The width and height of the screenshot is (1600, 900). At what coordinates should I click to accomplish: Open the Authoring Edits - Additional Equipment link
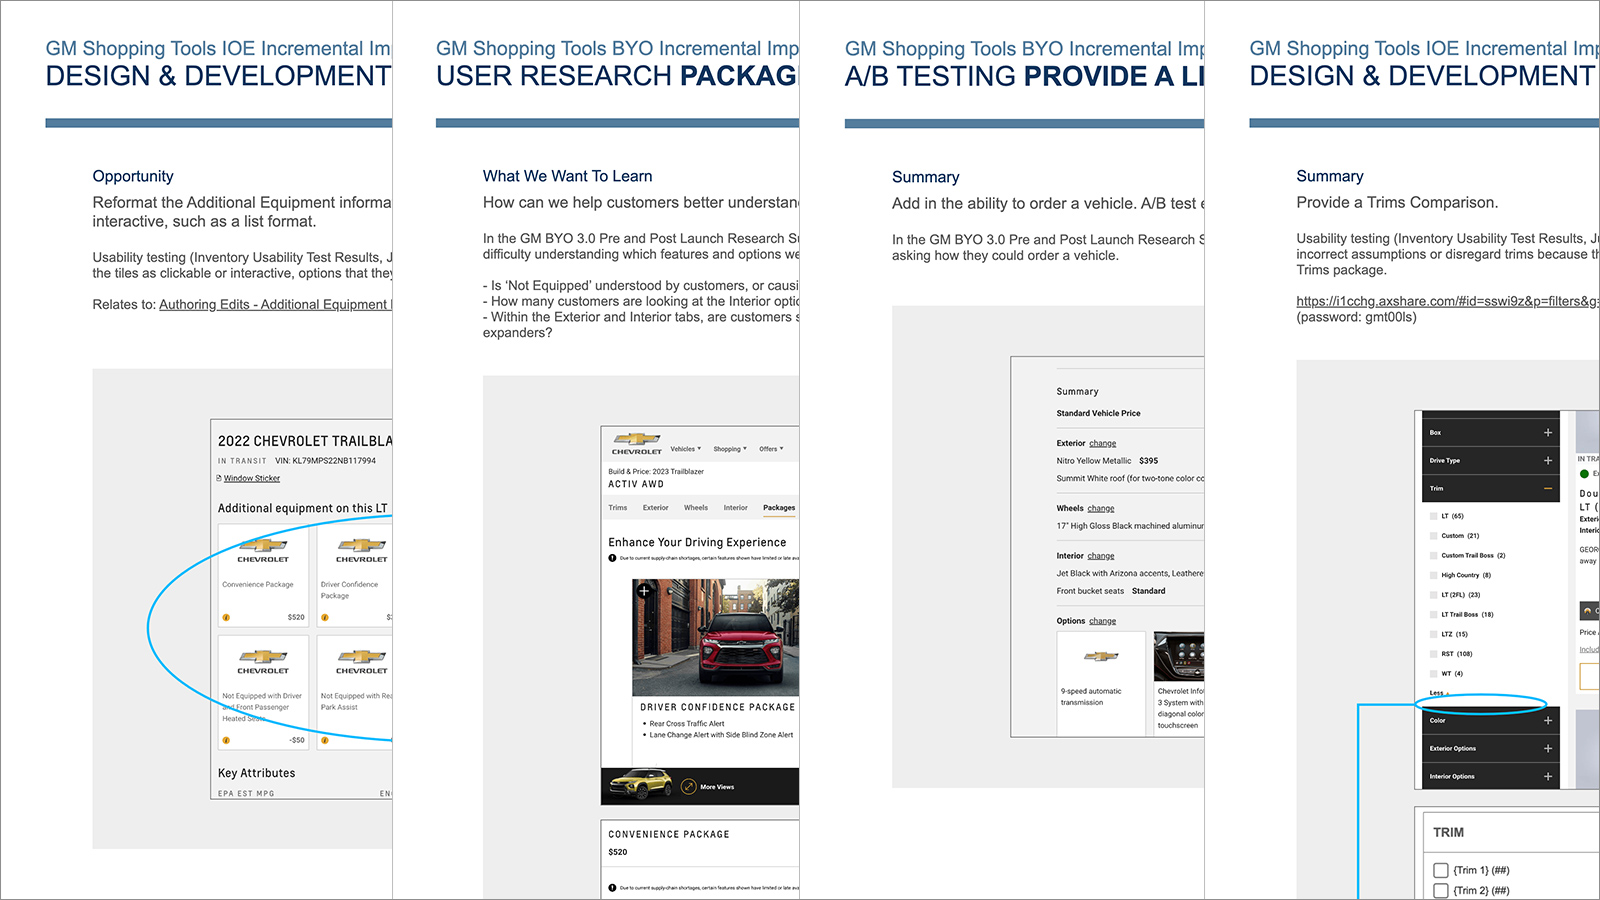pos(274,305)
